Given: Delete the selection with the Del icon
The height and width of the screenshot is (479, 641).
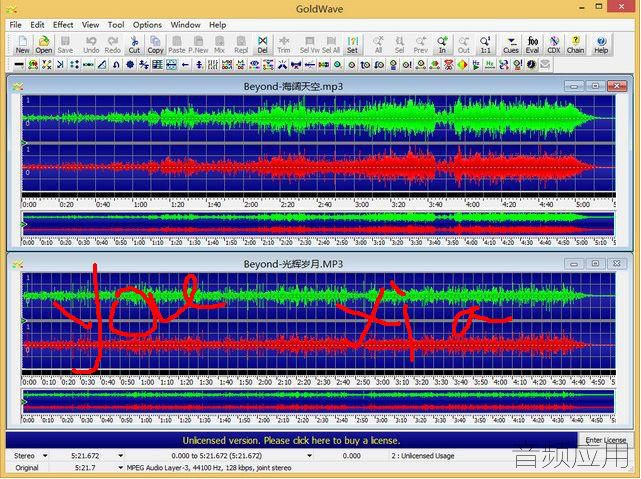Looking at the screenshot, I should [x=262, y=45].
